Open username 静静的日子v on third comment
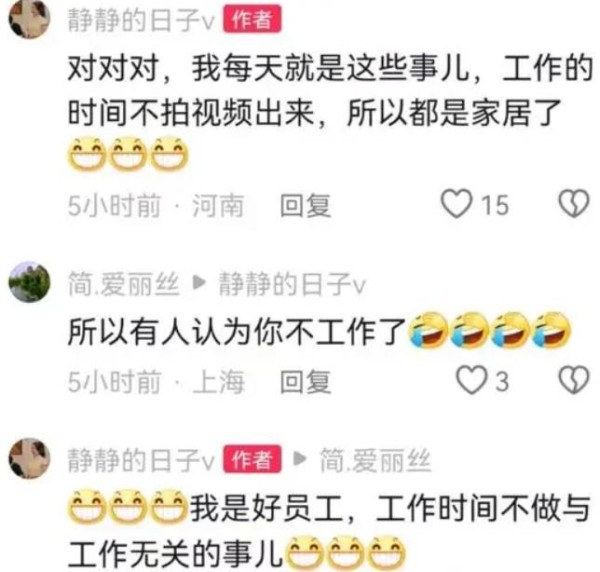This screenshot has width=600, height=572. (x=141, y=460)
